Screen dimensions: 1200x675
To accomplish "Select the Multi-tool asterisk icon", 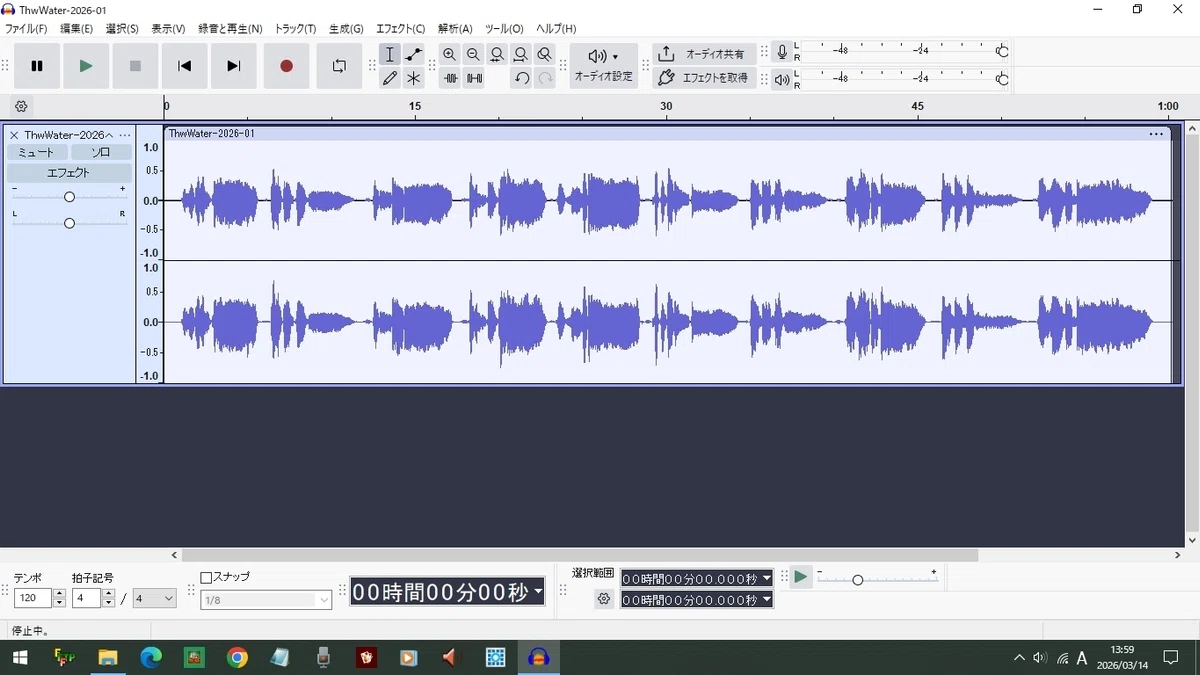I will pyautogui.click(x=413, y=78).
